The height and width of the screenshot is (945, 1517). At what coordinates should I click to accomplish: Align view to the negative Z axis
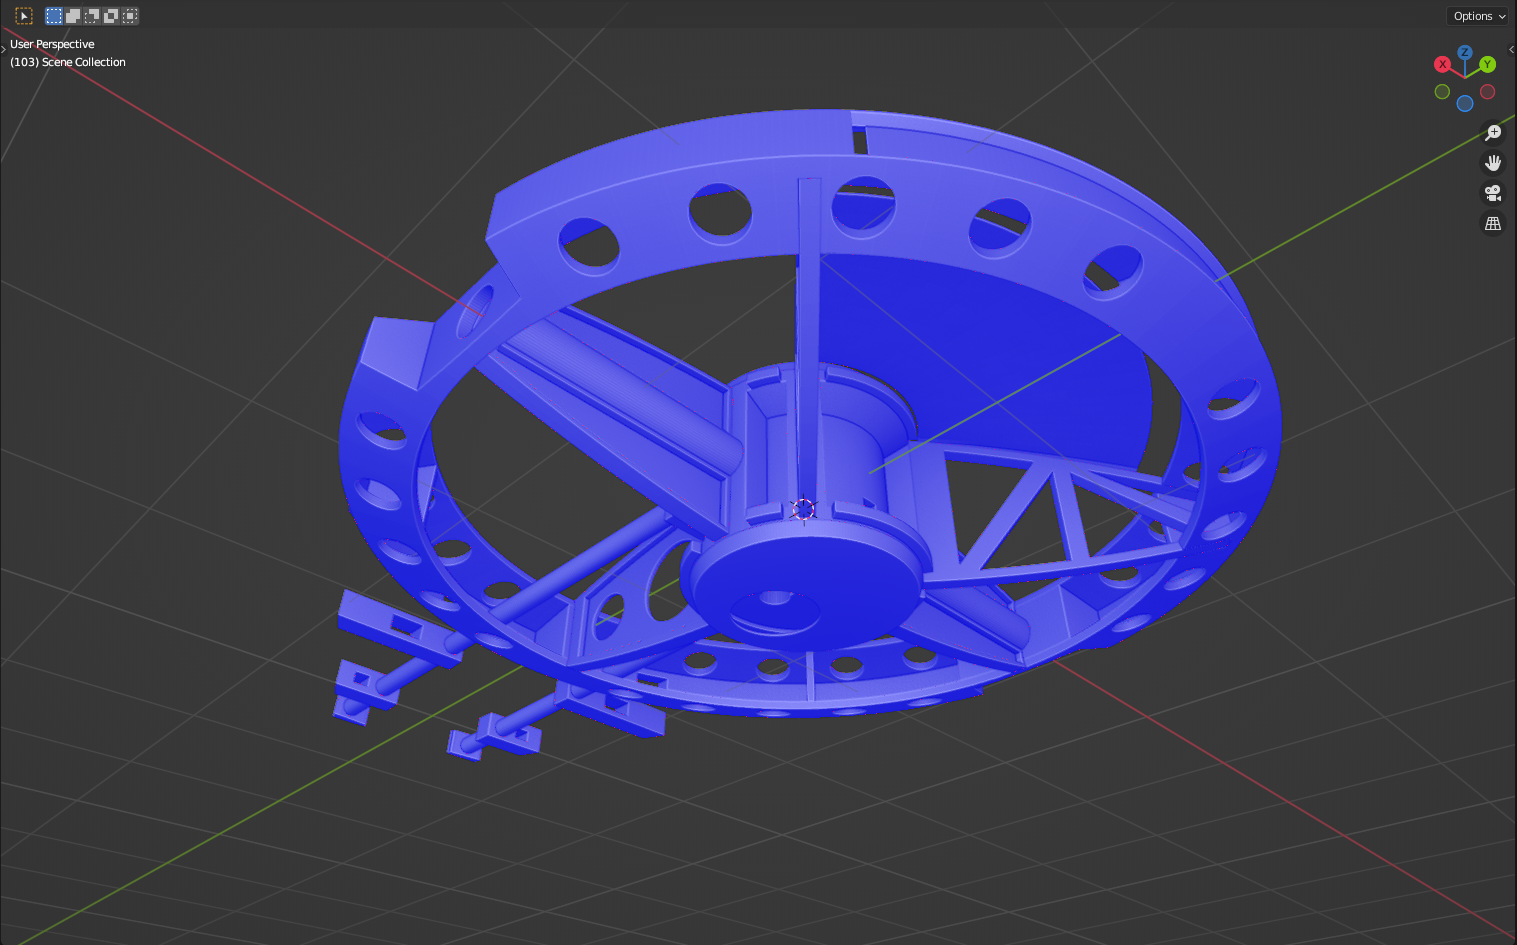(1465, 103)
